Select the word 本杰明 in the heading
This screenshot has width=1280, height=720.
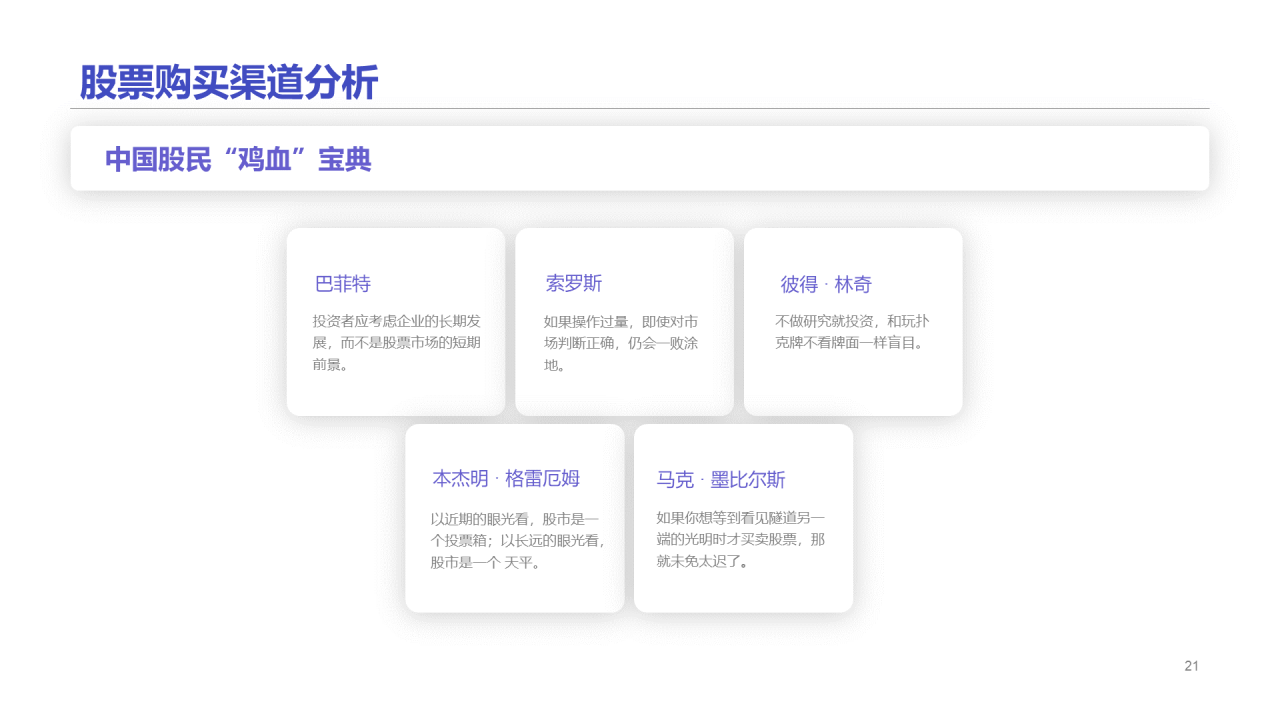460,479
